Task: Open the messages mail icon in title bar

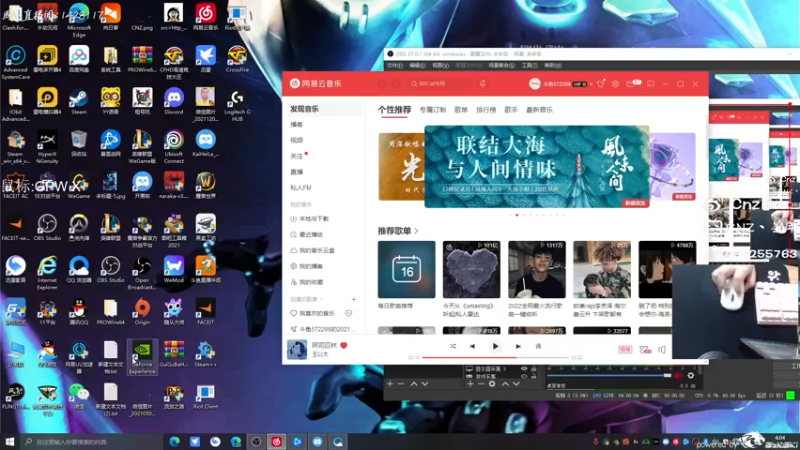Action: click(x=631, y=84)
